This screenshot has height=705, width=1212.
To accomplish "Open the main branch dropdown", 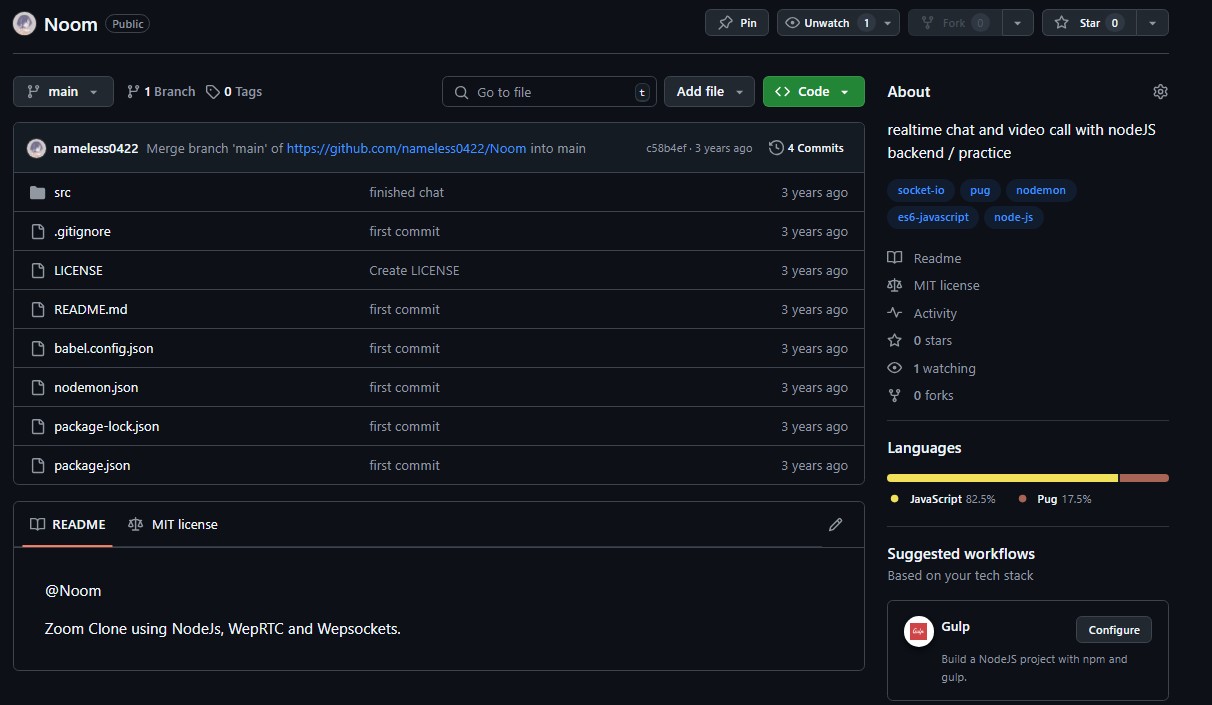I will (x=62, y=92).
